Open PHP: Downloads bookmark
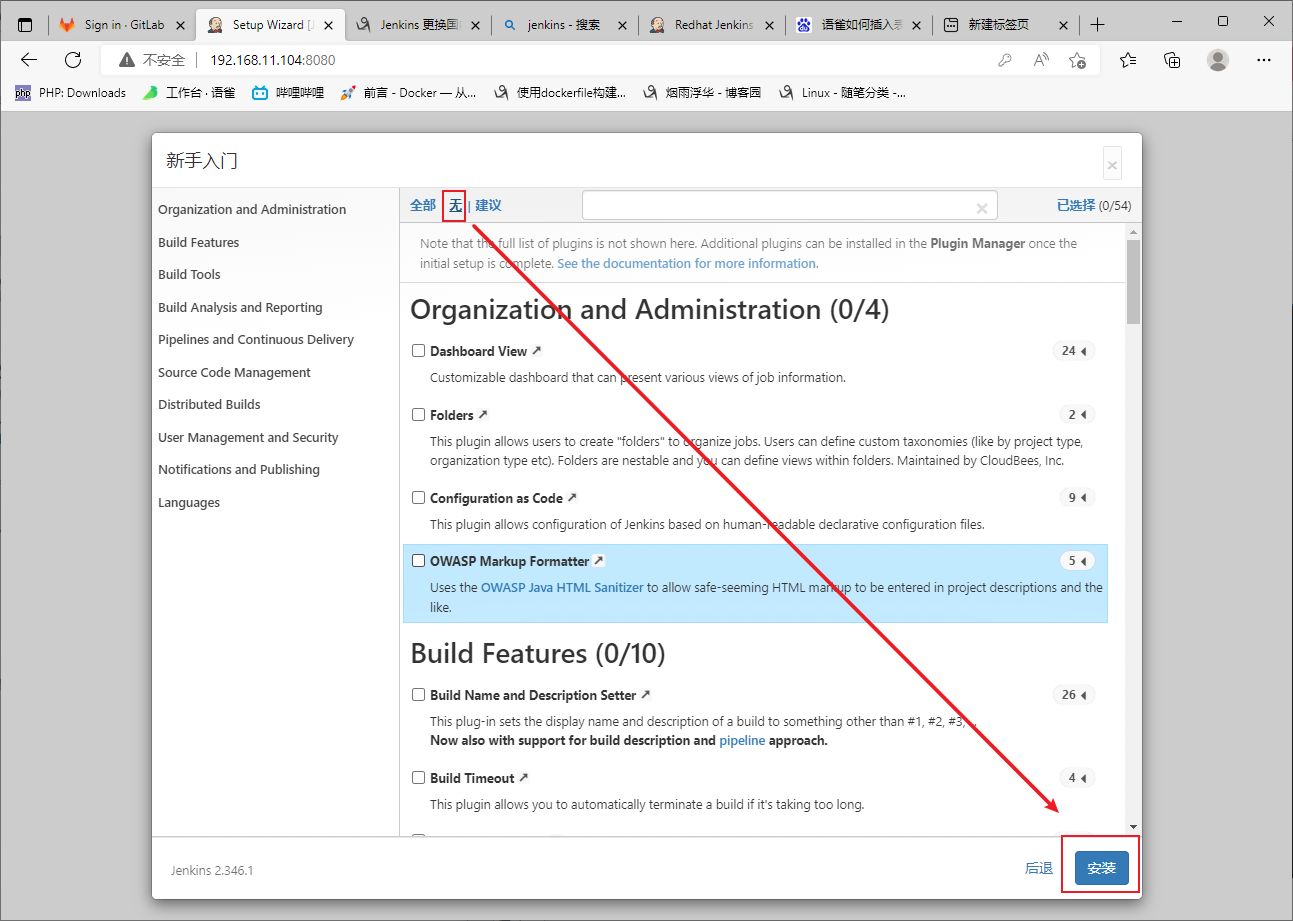1293x921 pixels. [70, 93]
